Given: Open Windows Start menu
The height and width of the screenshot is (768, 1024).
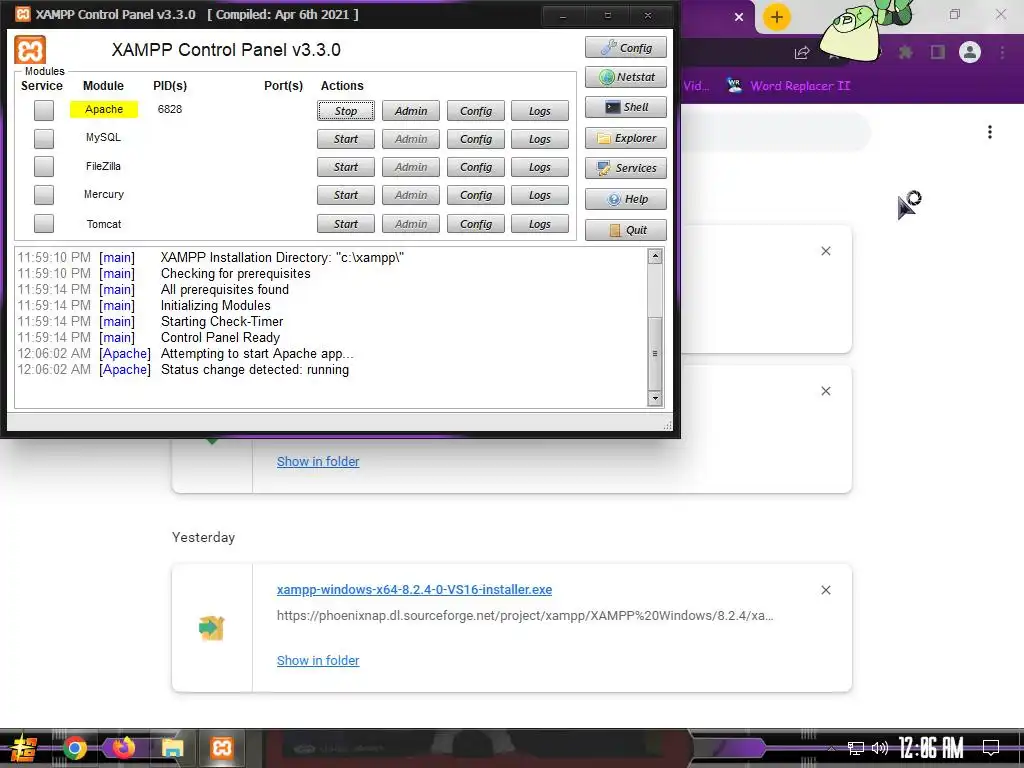Looking at the screenshot, I should [x=23, y=748].
